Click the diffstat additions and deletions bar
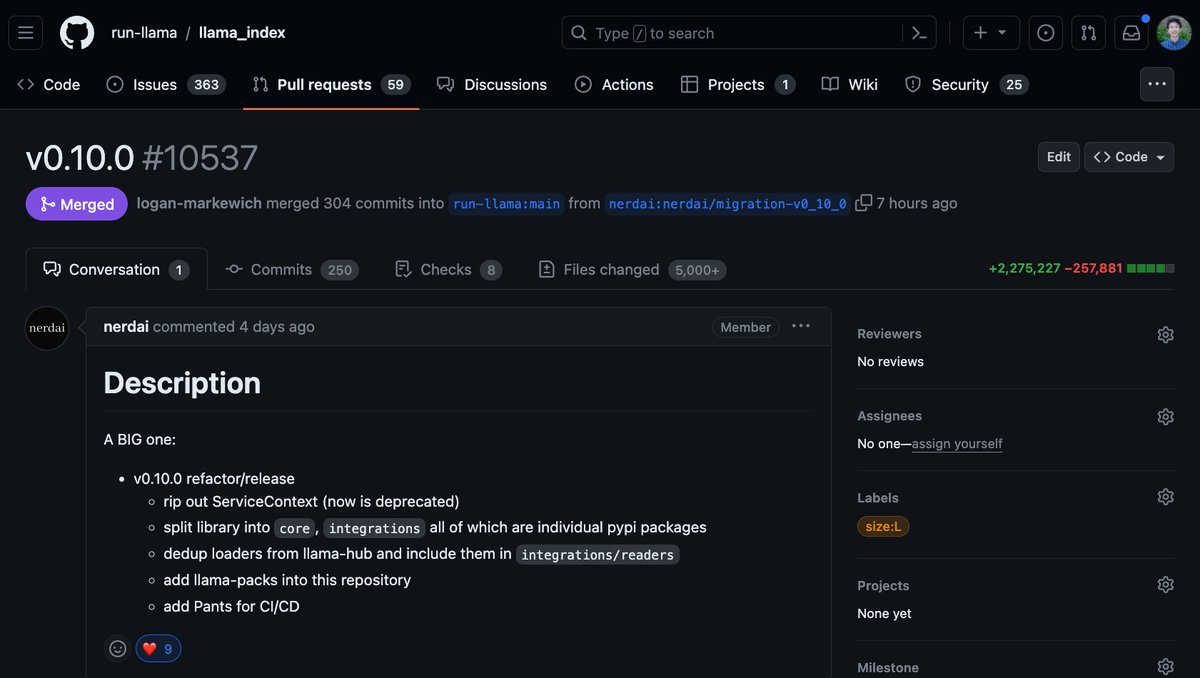Screen dimensions: 1200x678 [x=1081, y=269]
